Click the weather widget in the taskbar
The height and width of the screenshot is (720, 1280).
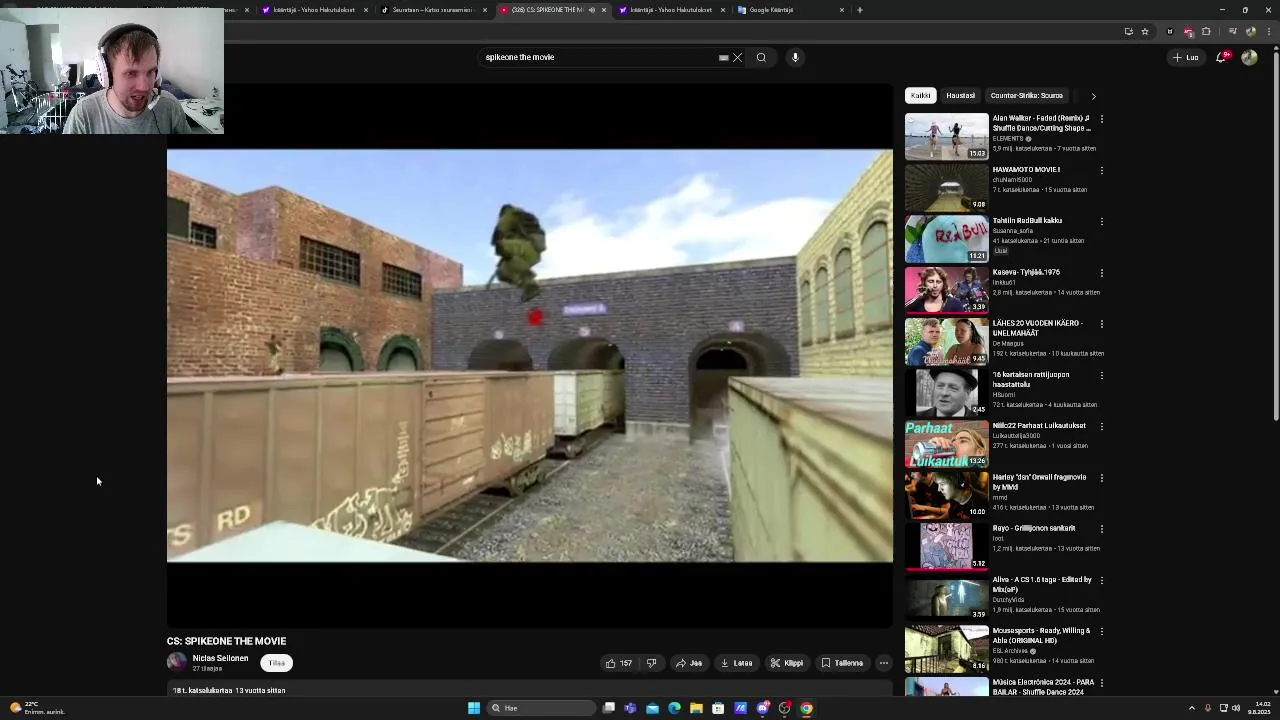(x=36, y=708)
